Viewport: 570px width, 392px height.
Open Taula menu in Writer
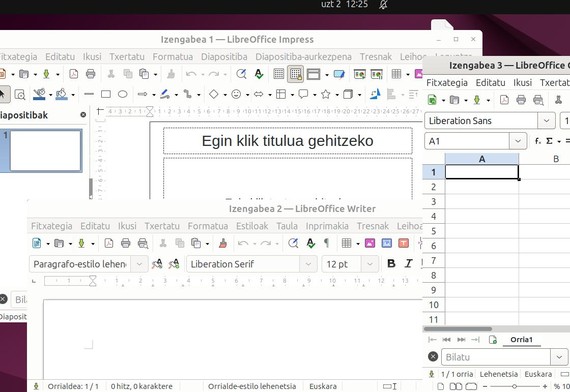click(287, 226)
